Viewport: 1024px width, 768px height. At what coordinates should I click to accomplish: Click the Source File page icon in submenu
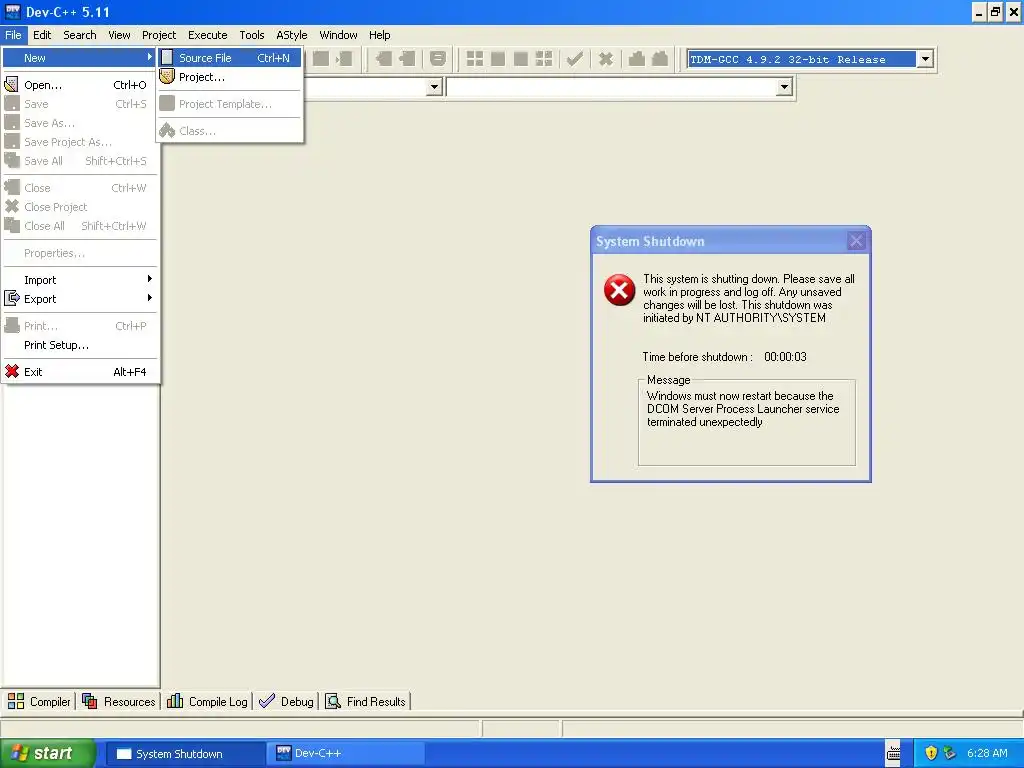coord(167,57)
